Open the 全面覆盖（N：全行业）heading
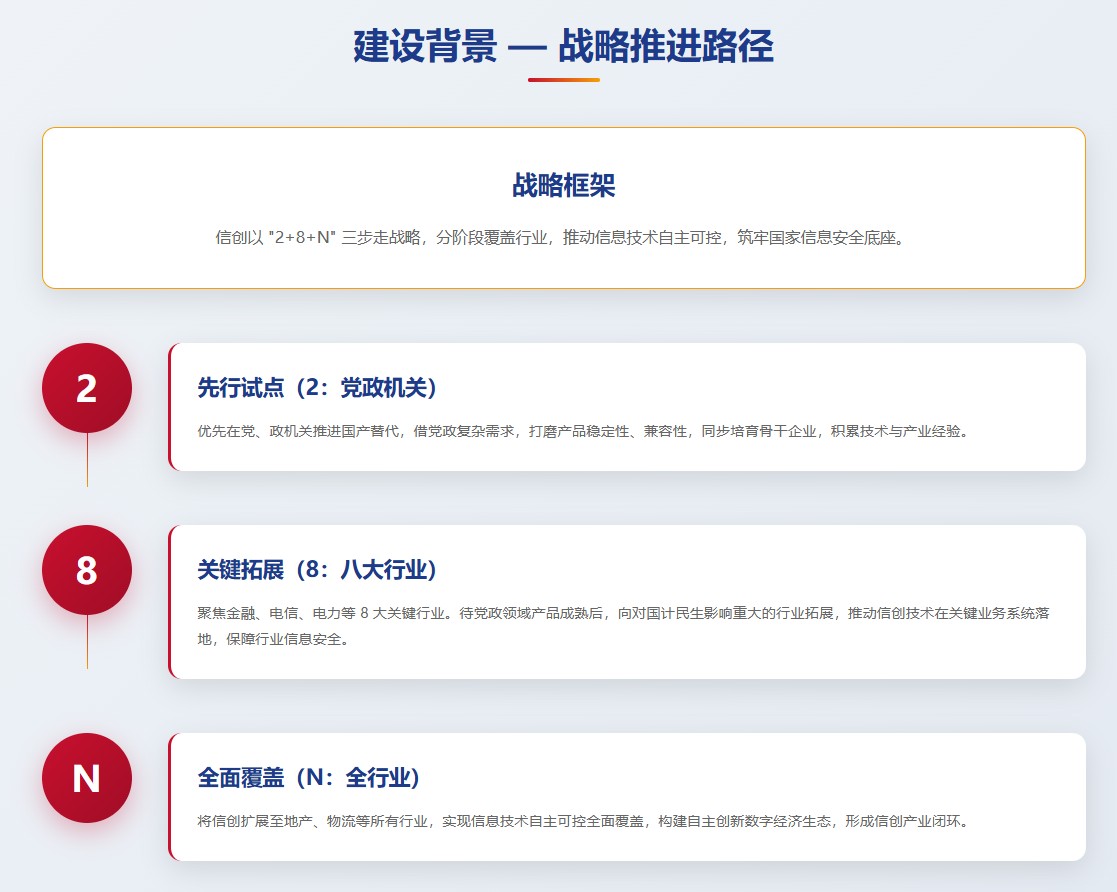 tap(308, 778)
